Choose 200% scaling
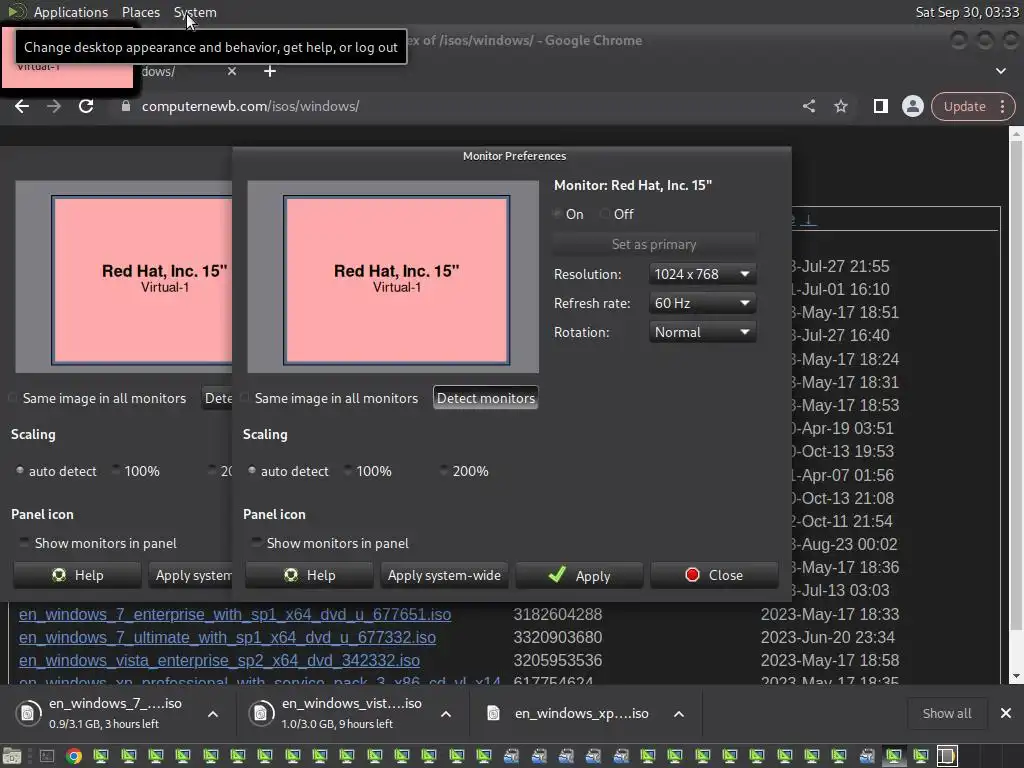 pyautogui.click(x=444, y=470)
